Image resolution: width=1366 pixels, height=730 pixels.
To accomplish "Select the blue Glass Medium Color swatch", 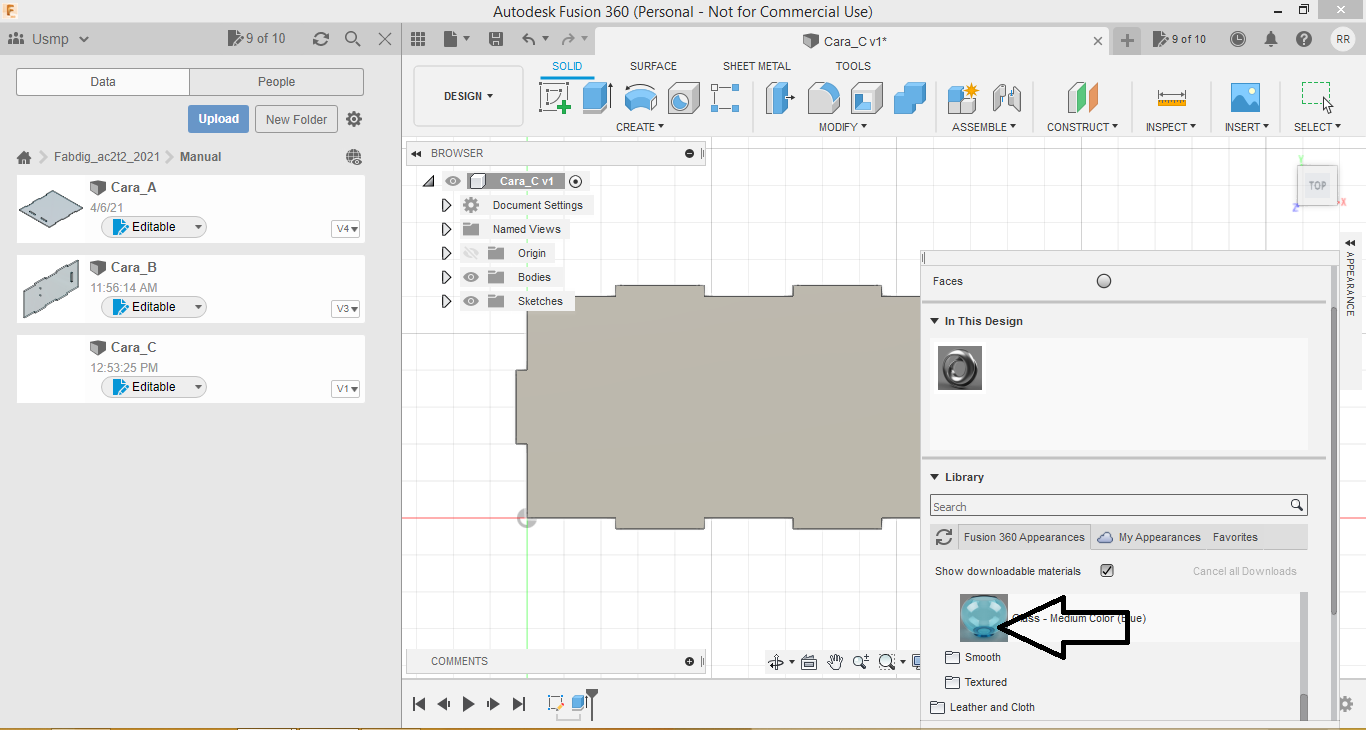I will (x=983, y=618).
